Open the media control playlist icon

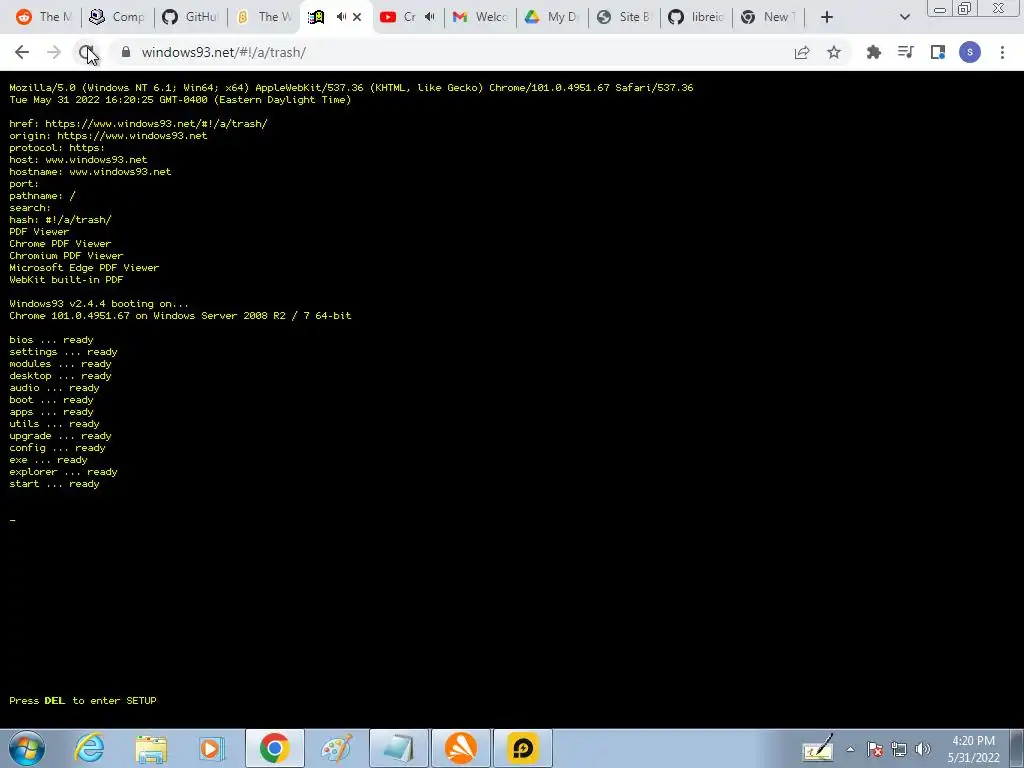(x=906, y=52)
